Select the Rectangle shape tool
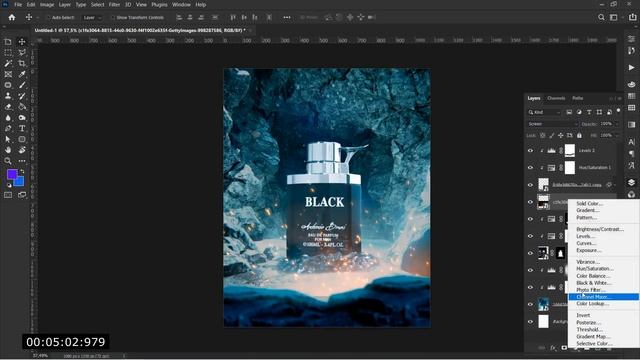Viewport: 640px width, 360px height. pyautogui.click(x=22, y=139)
